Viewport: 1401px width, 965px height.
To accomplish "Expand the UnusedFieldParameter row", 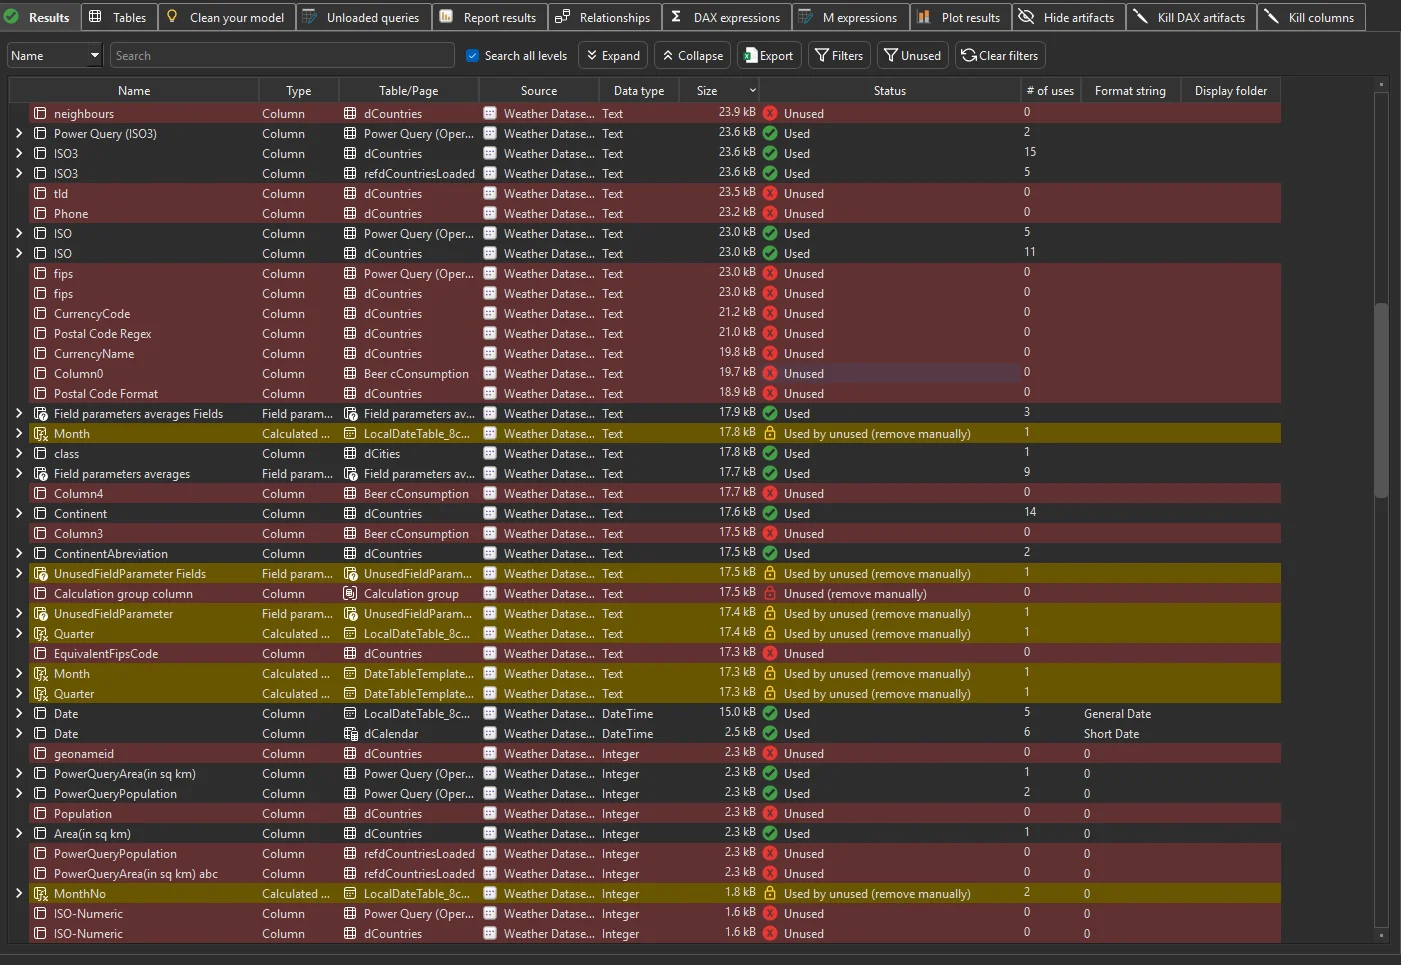I will tap(19, 613).
